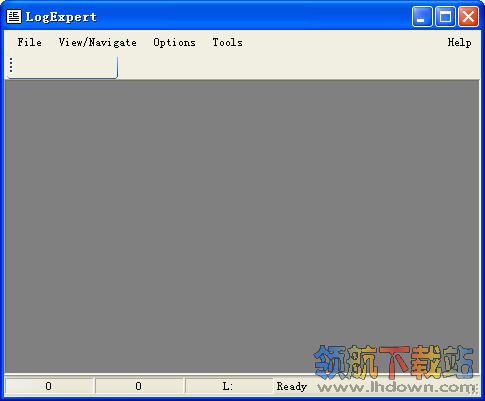
Task: Open the File menu
Action: [x=30, y=42]
